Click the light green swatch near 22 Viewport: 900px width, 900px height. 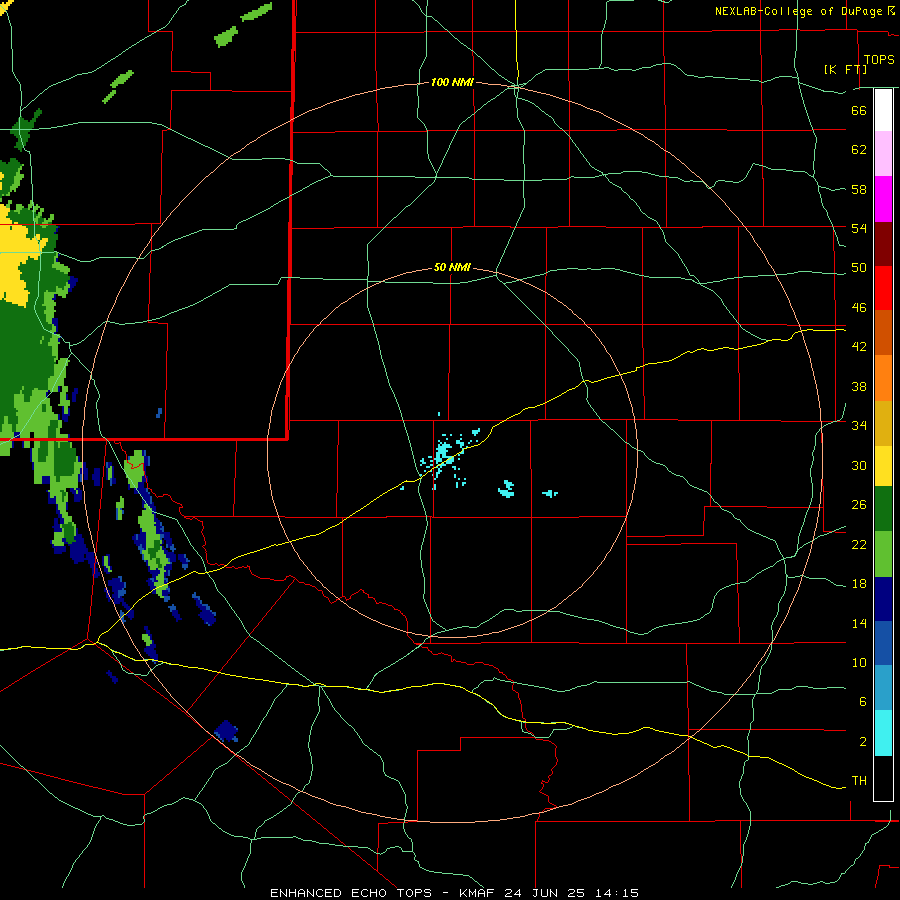pyautogui.click(x=883, y=554)
